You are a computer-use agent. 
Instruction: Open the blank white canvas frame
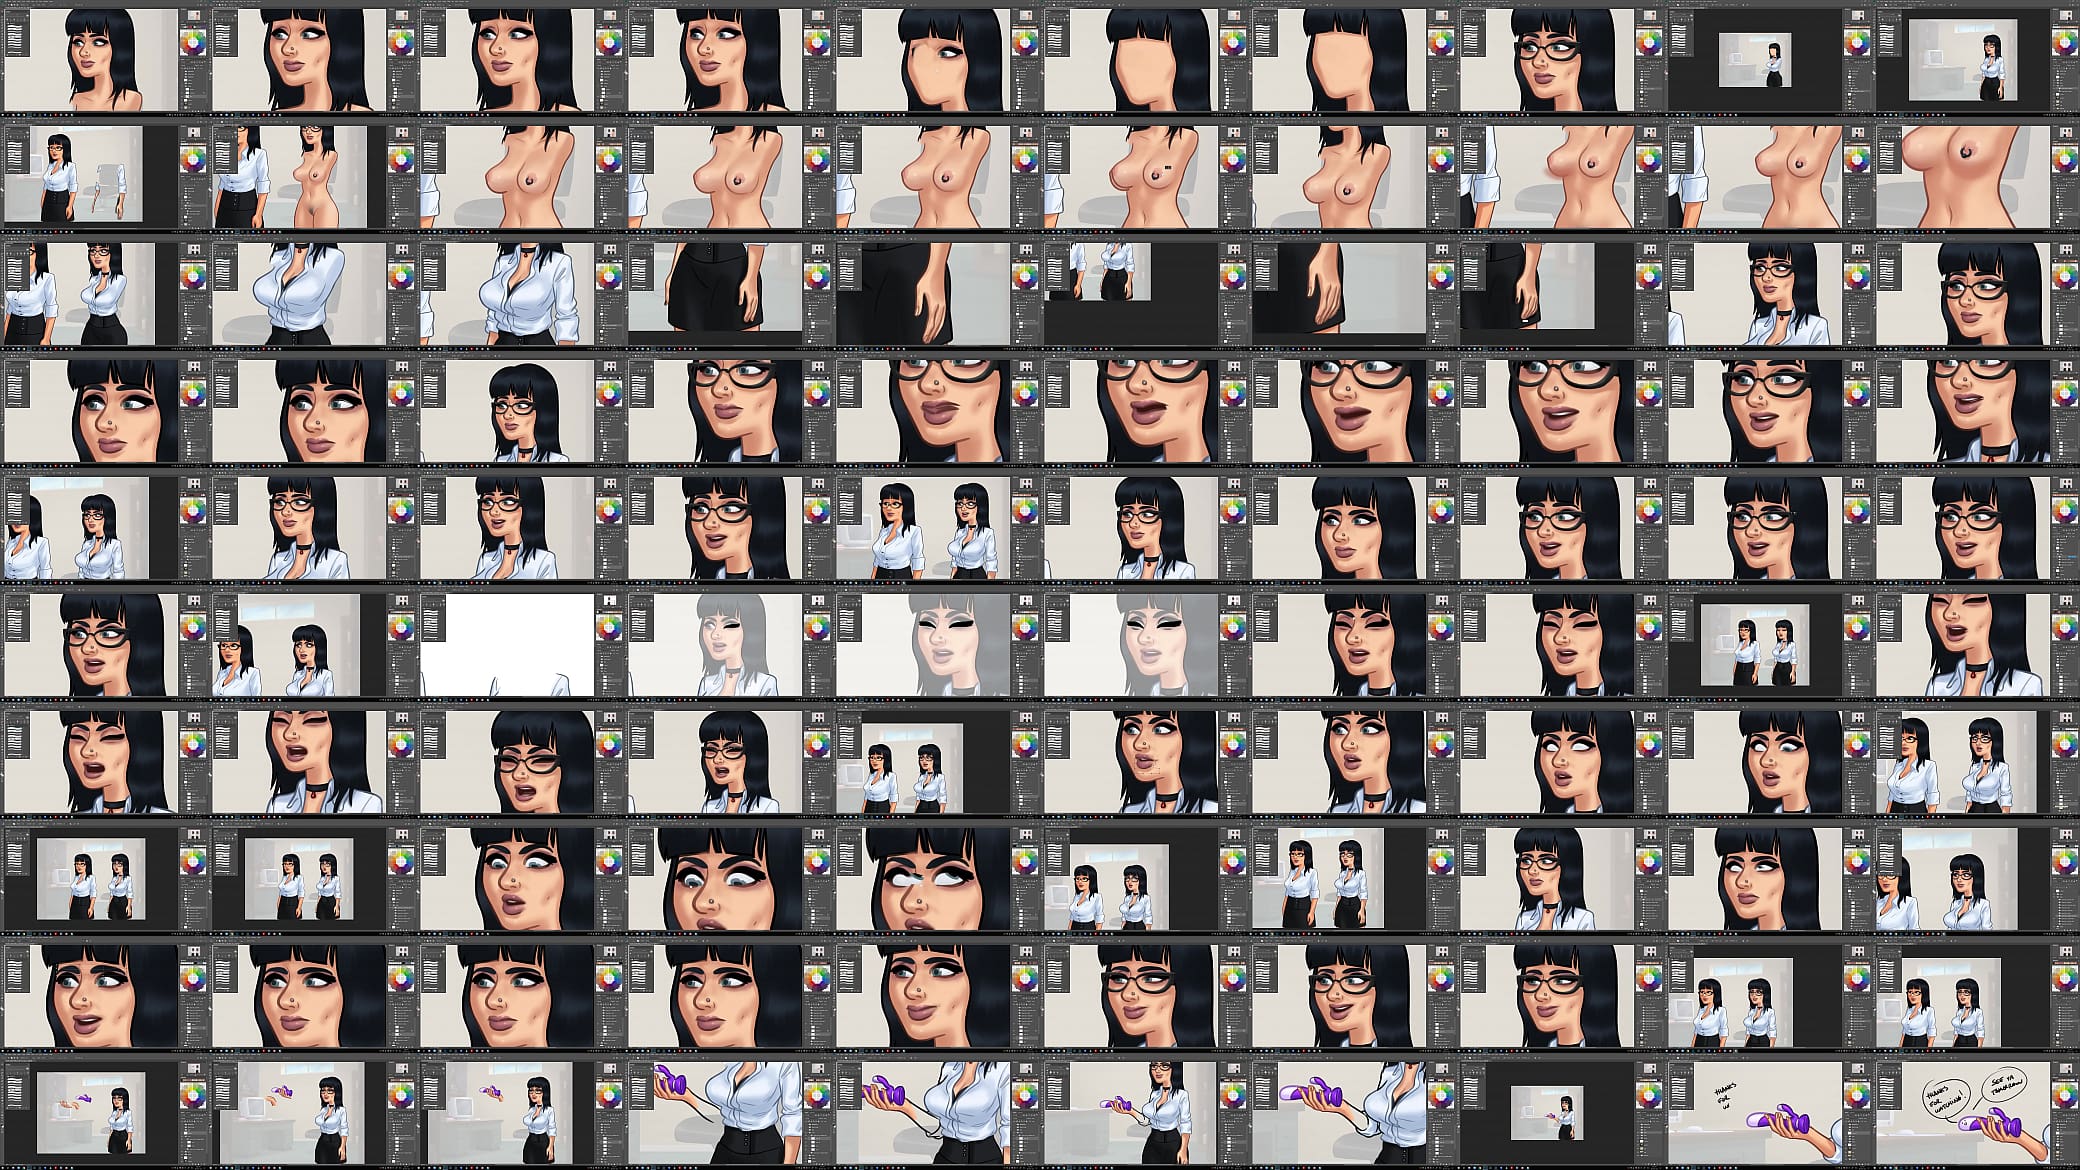(x=519, y=644)
